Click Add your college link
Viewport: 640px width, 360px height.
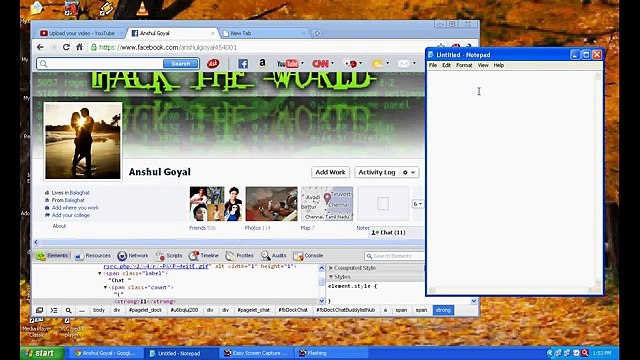click(x=71, y=216)
